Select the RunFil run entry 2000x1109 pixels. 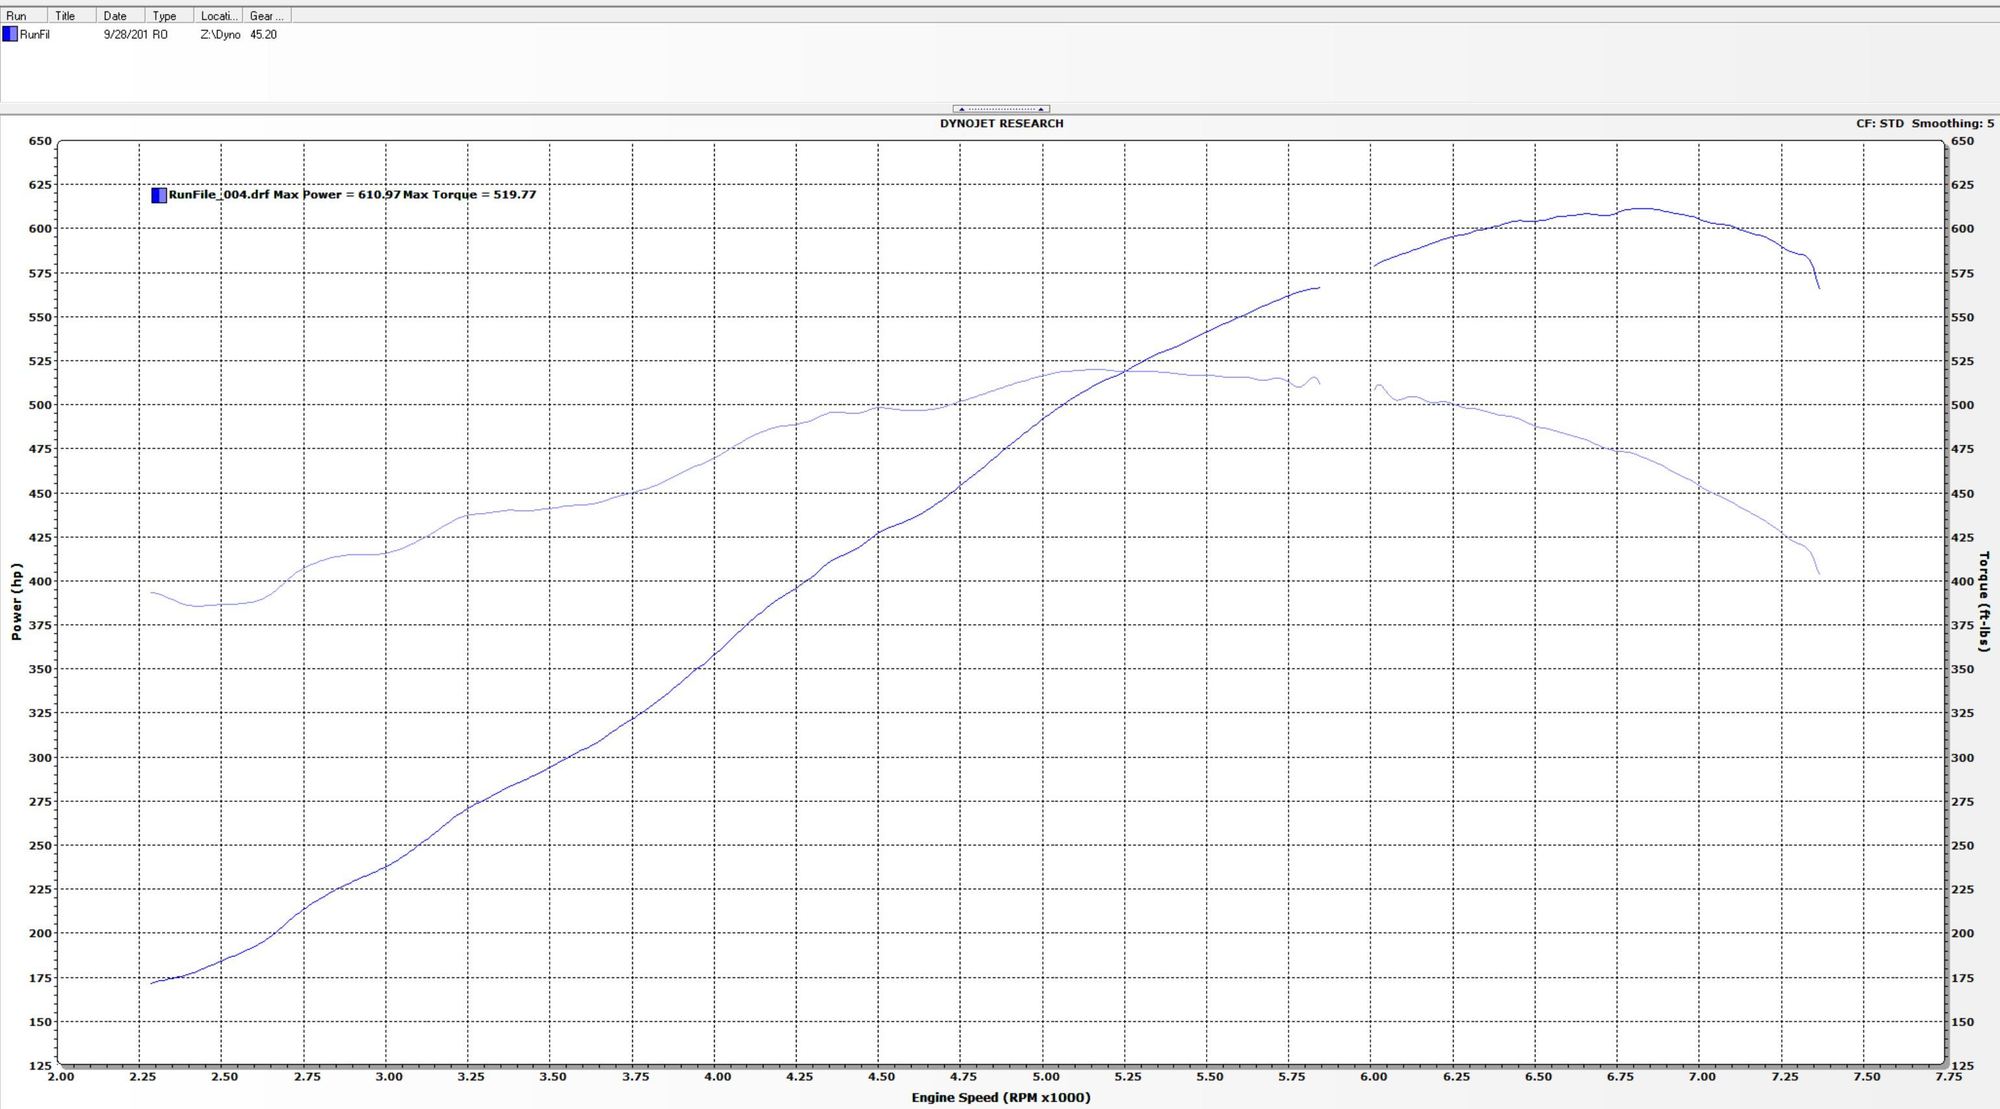coord(34,33)
